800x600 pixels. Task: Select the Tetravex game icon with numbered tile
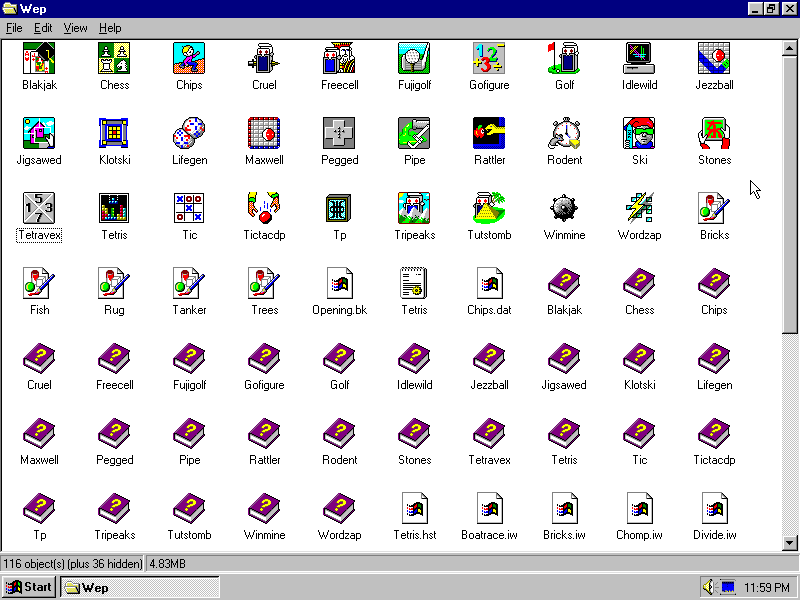coord(39,208)
